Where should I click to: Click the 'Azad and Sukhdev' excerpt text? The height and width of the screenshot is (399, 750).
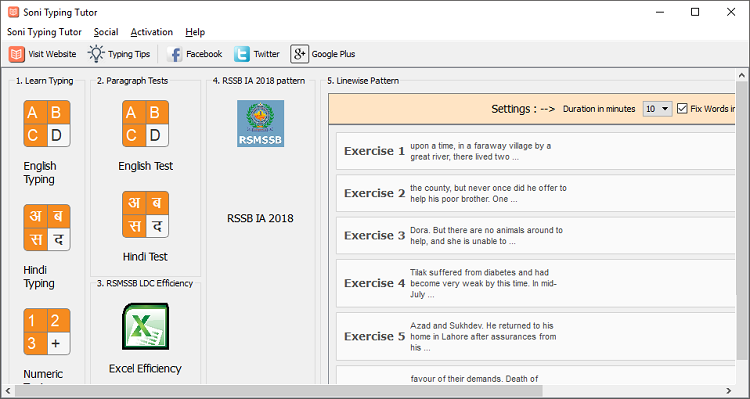tap(483, 336)
